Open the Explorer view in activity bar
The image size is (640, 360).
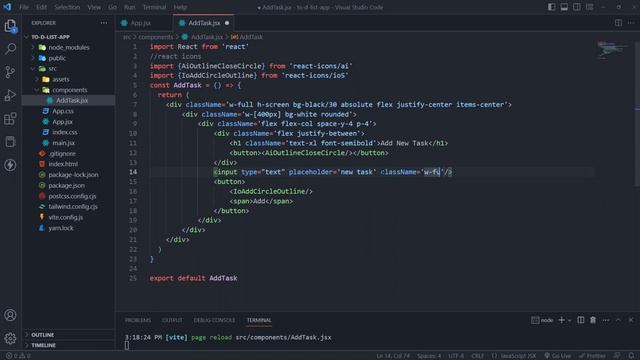click(10, 26)
